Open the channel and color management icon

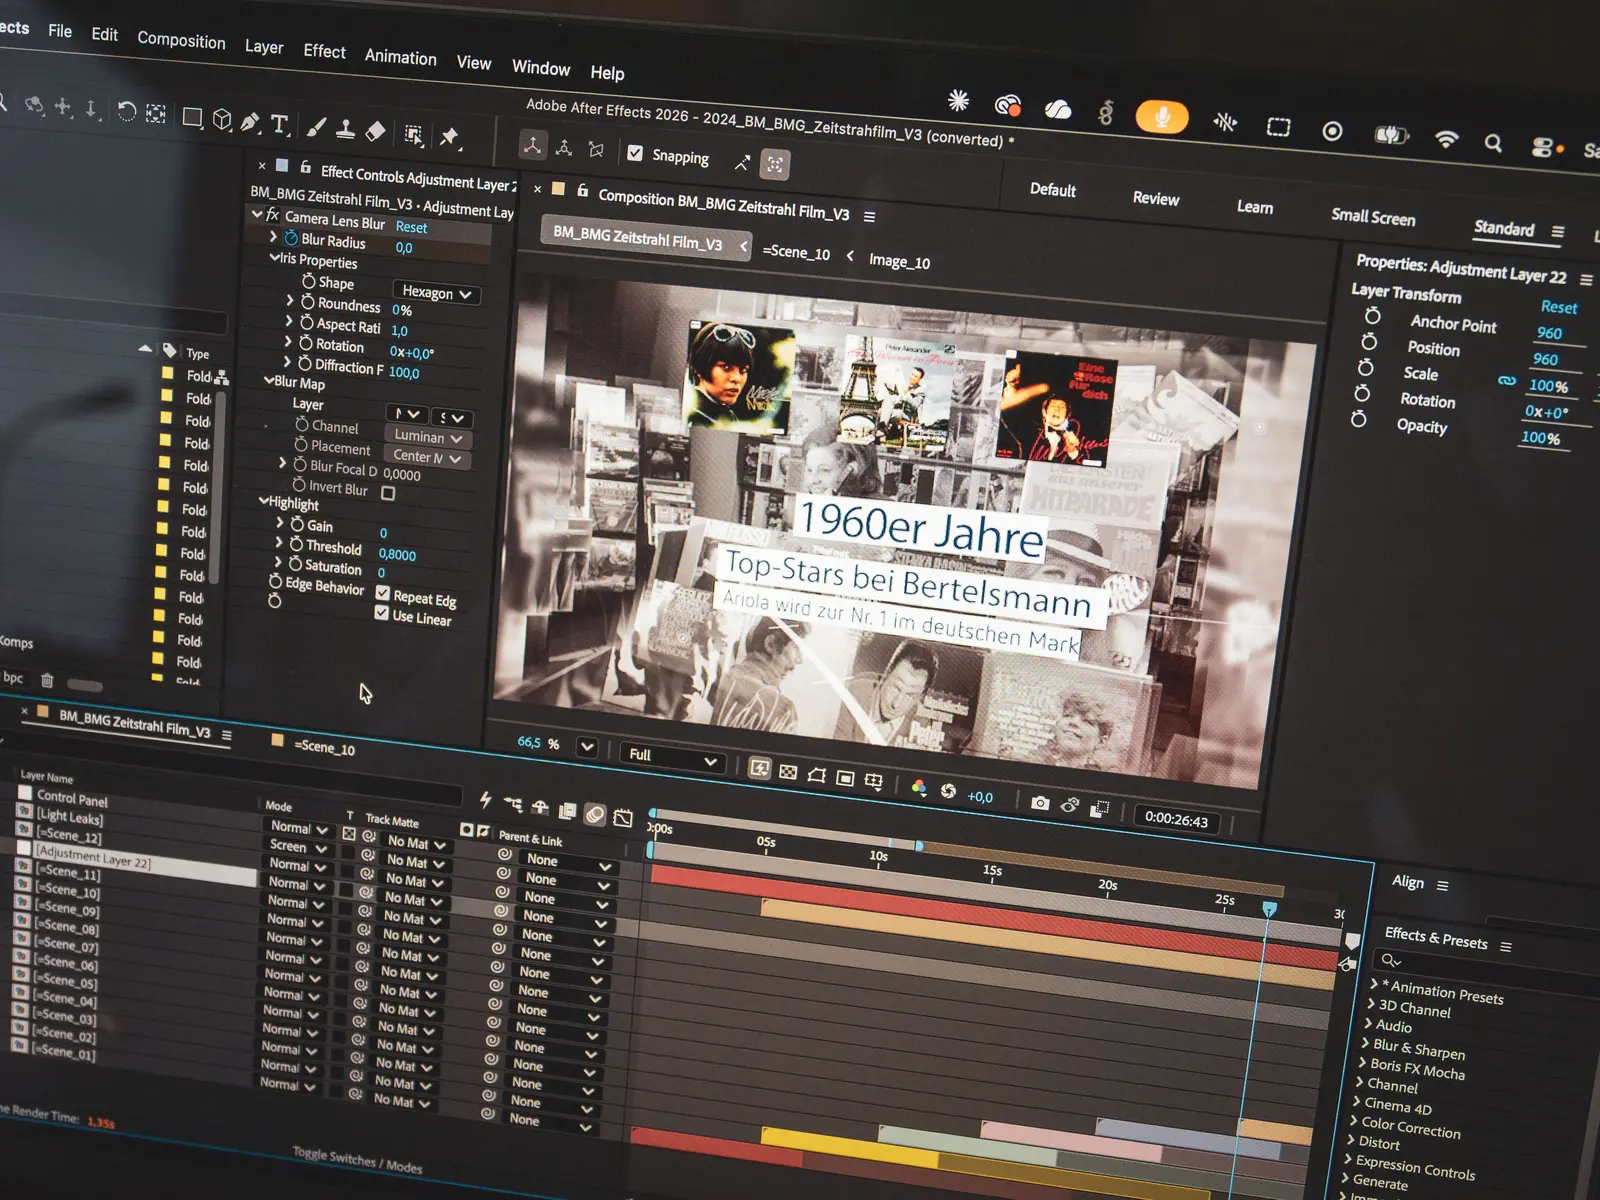(919, 788)
